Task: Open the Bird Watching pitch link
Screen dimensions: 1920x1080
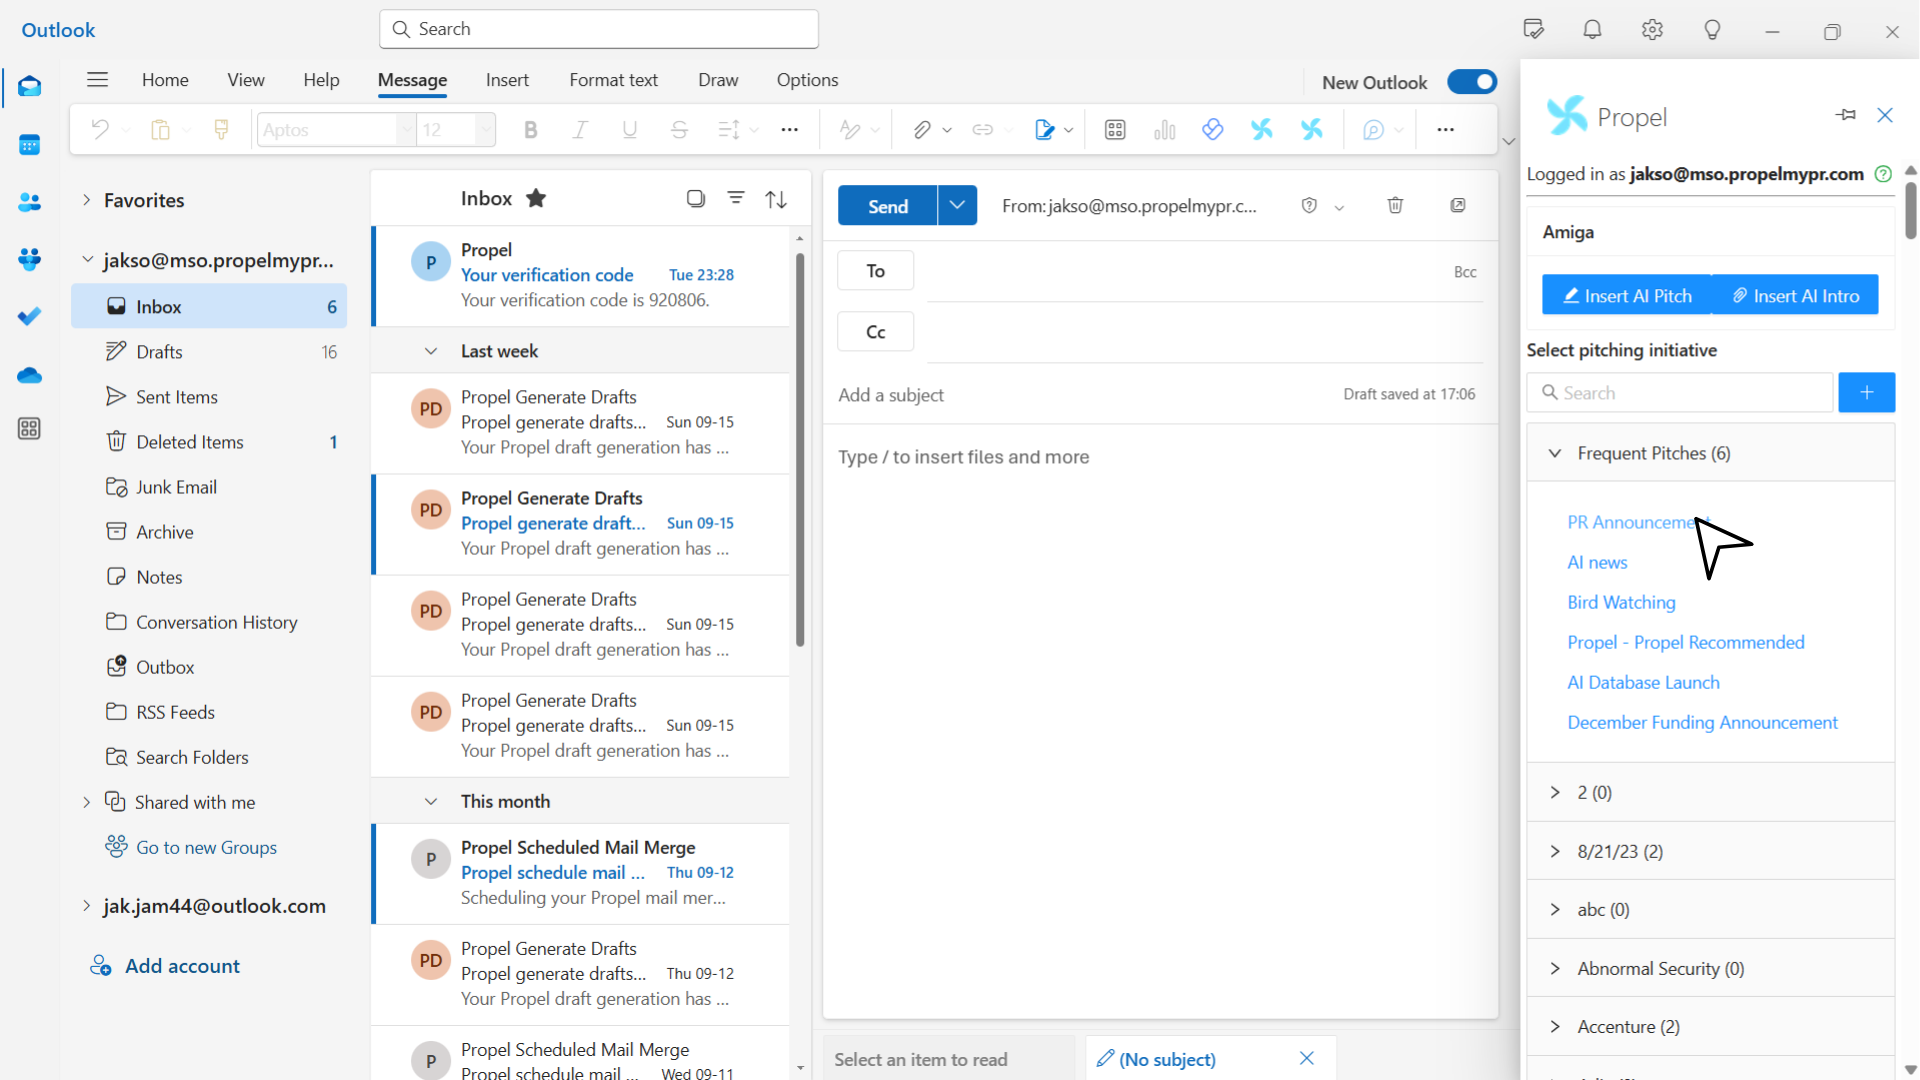Action: click(1621, 602)
